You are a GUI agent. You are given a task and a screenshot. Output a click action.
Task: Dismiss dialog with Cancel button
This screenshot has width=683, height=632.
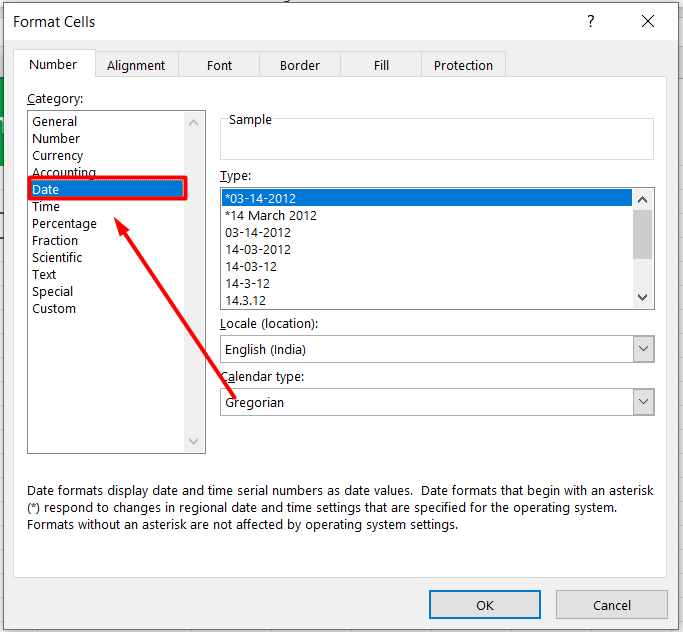(x=612, y=605)
